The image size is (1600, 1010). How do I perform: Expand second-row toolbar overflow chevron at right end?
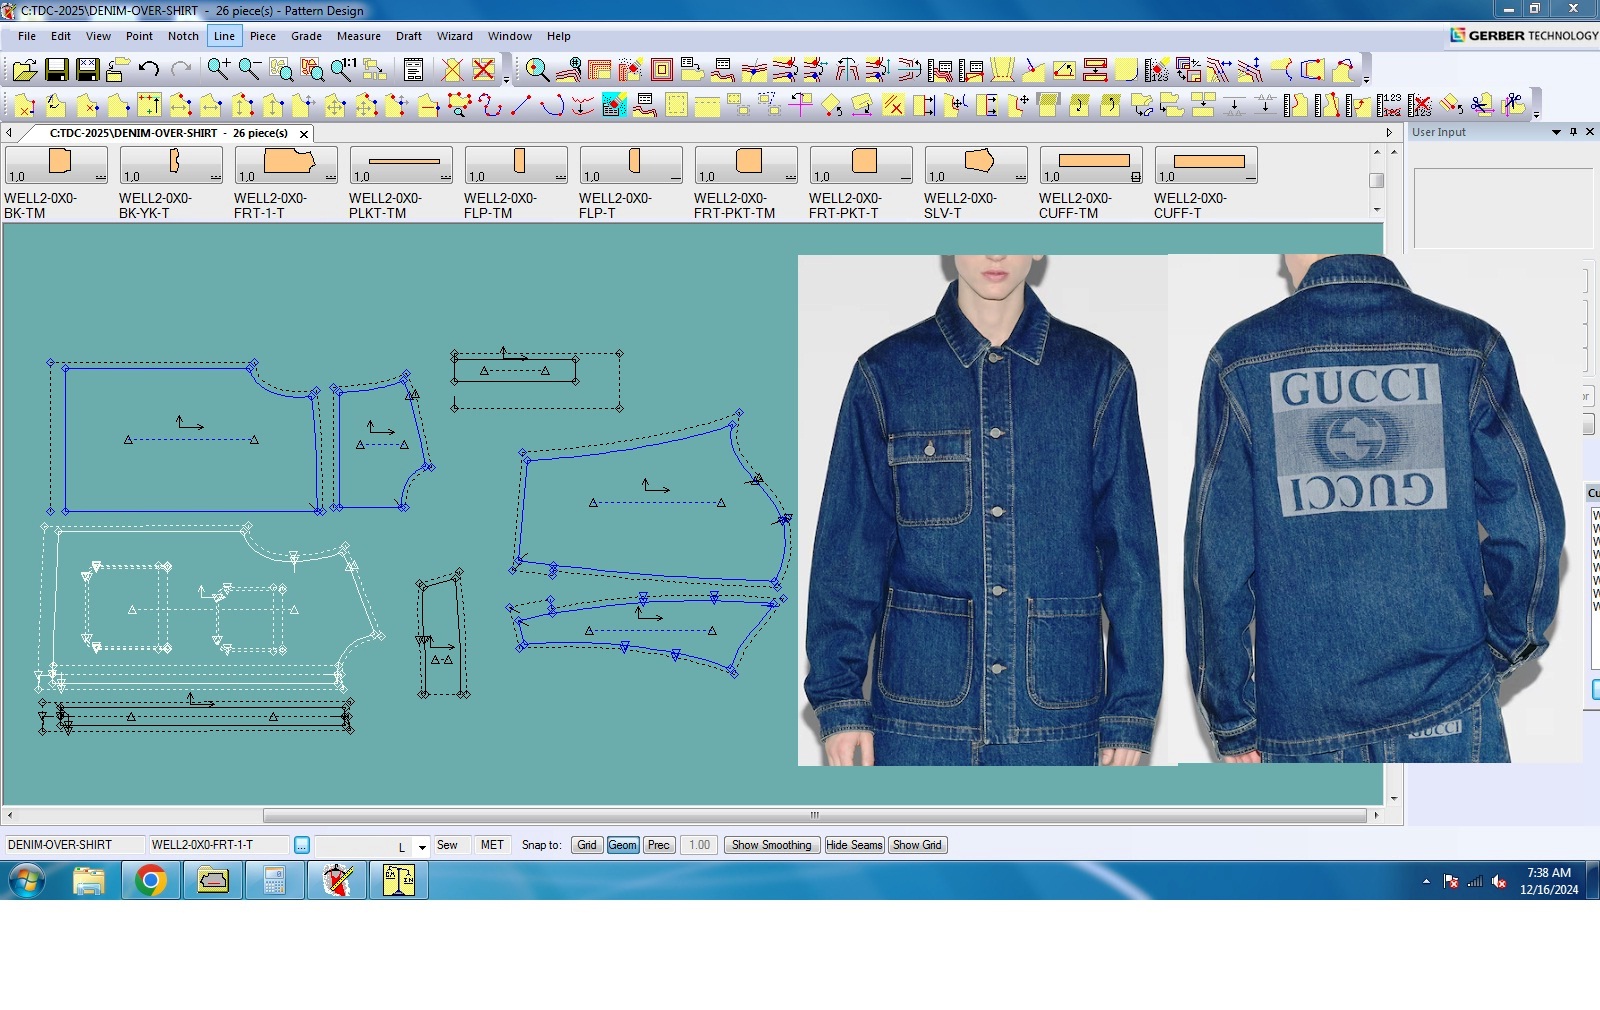(1536, 113)
